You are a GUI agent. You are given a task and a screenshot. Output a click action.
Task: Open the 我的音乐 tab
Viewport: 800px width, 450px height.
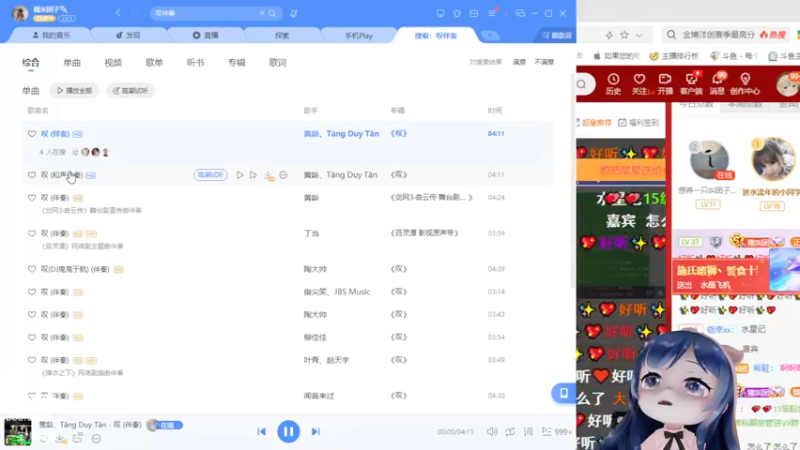coord(52,35)
